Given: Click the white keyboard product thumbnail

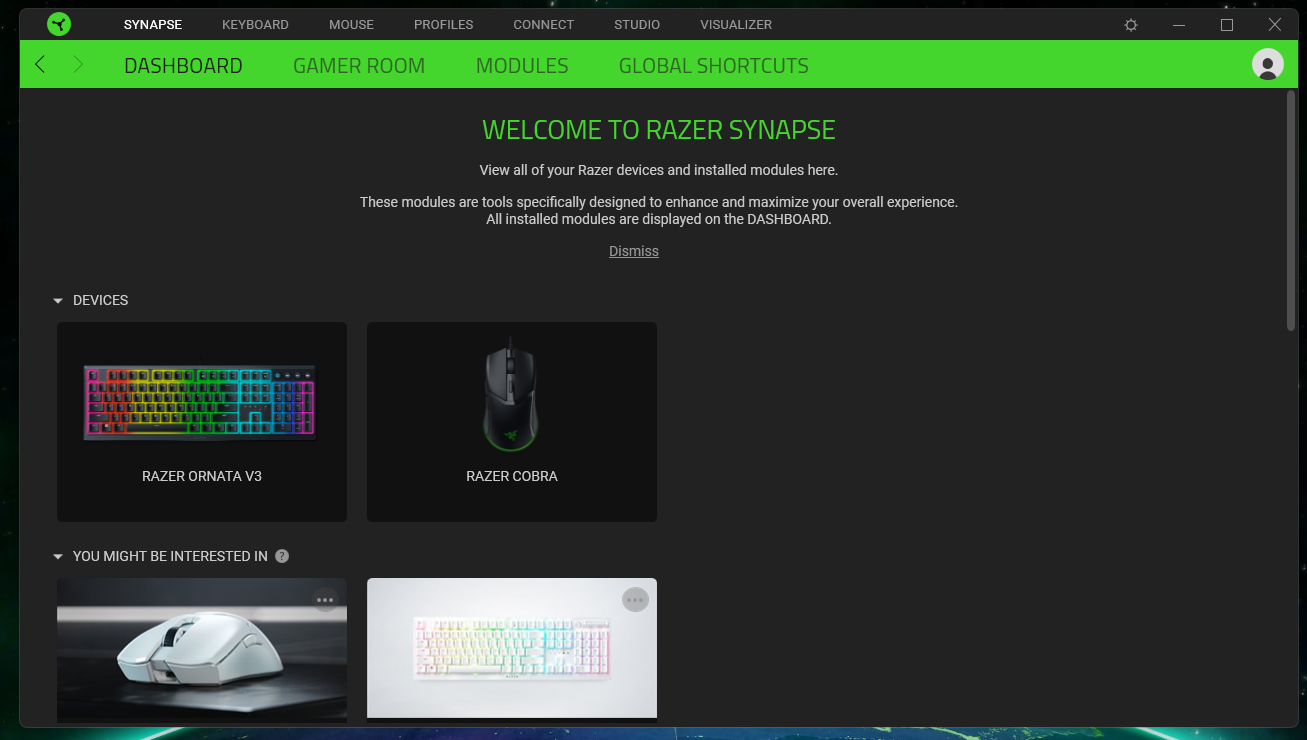Looking at the screenshot, I should [x=512, y=648].
